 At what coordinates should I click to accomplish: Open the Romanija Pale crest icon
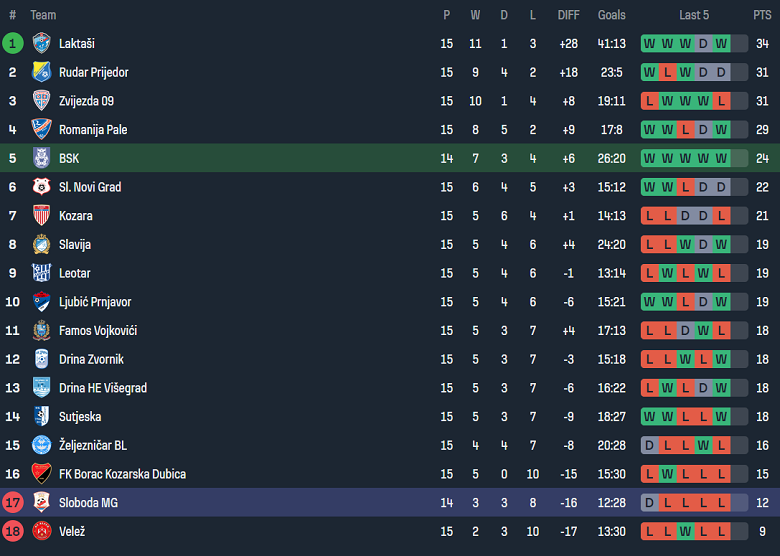pyautogui.click(x=41, y=129)
